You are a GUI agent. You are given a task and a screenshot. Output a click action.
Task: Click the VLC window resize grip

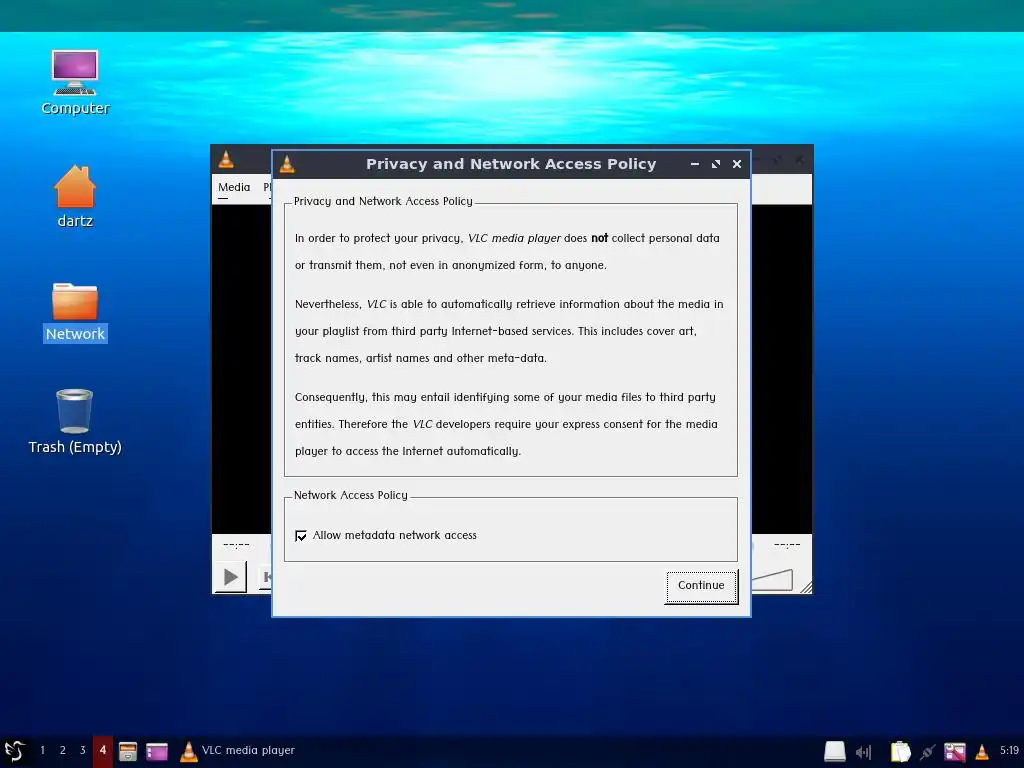coord(807,587)
